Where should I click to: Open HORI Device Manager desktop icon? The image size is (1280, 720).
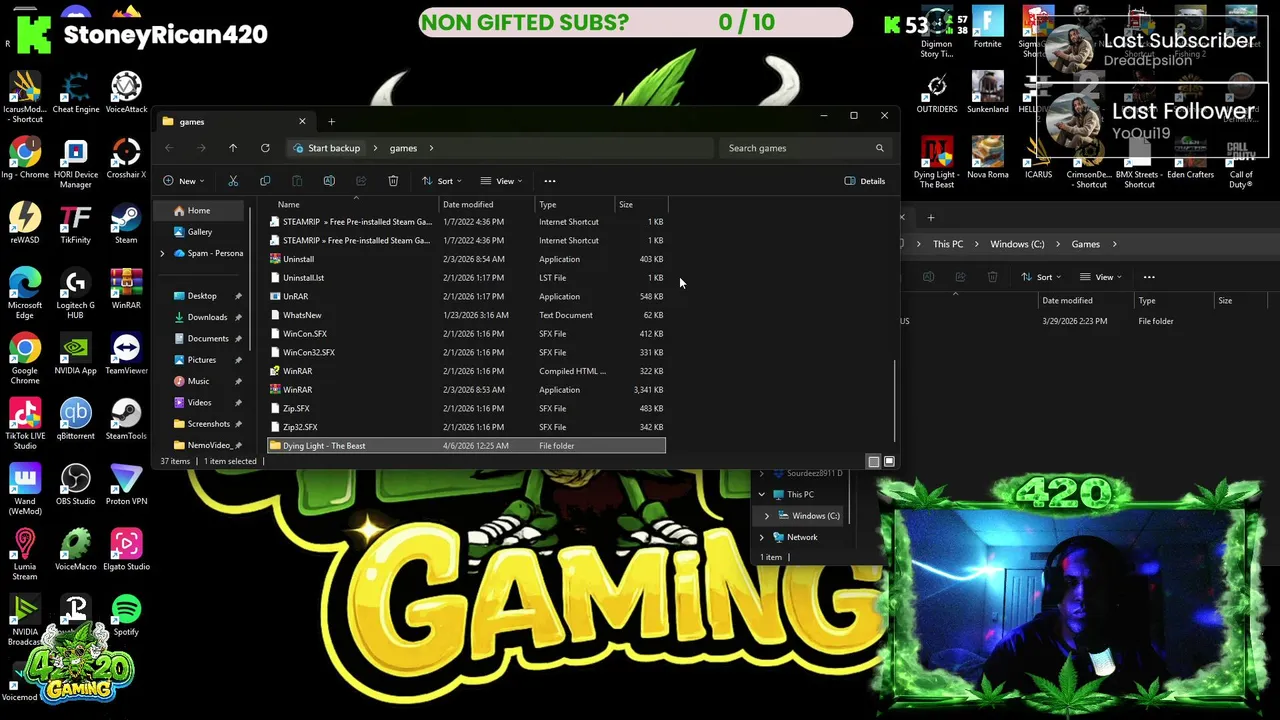76,164
